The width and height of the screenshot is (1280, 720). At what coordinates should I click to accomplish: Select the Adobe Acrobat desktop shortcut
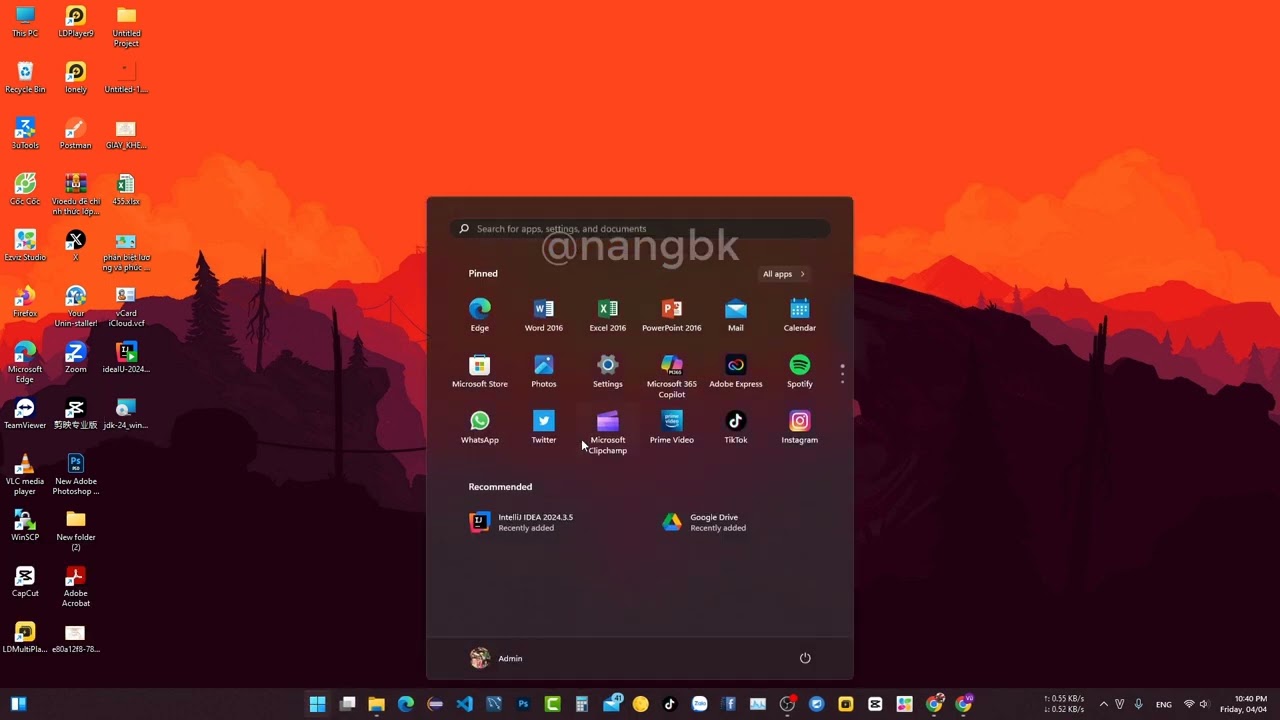pyautogui.click(x=76, y=587)
